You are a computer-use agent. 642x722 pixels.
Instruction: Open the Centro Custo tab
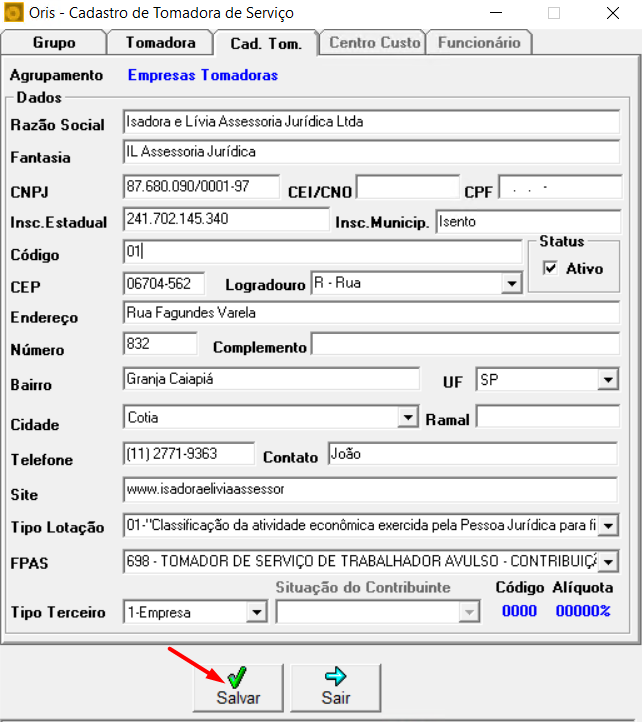[x=374, y=43]
